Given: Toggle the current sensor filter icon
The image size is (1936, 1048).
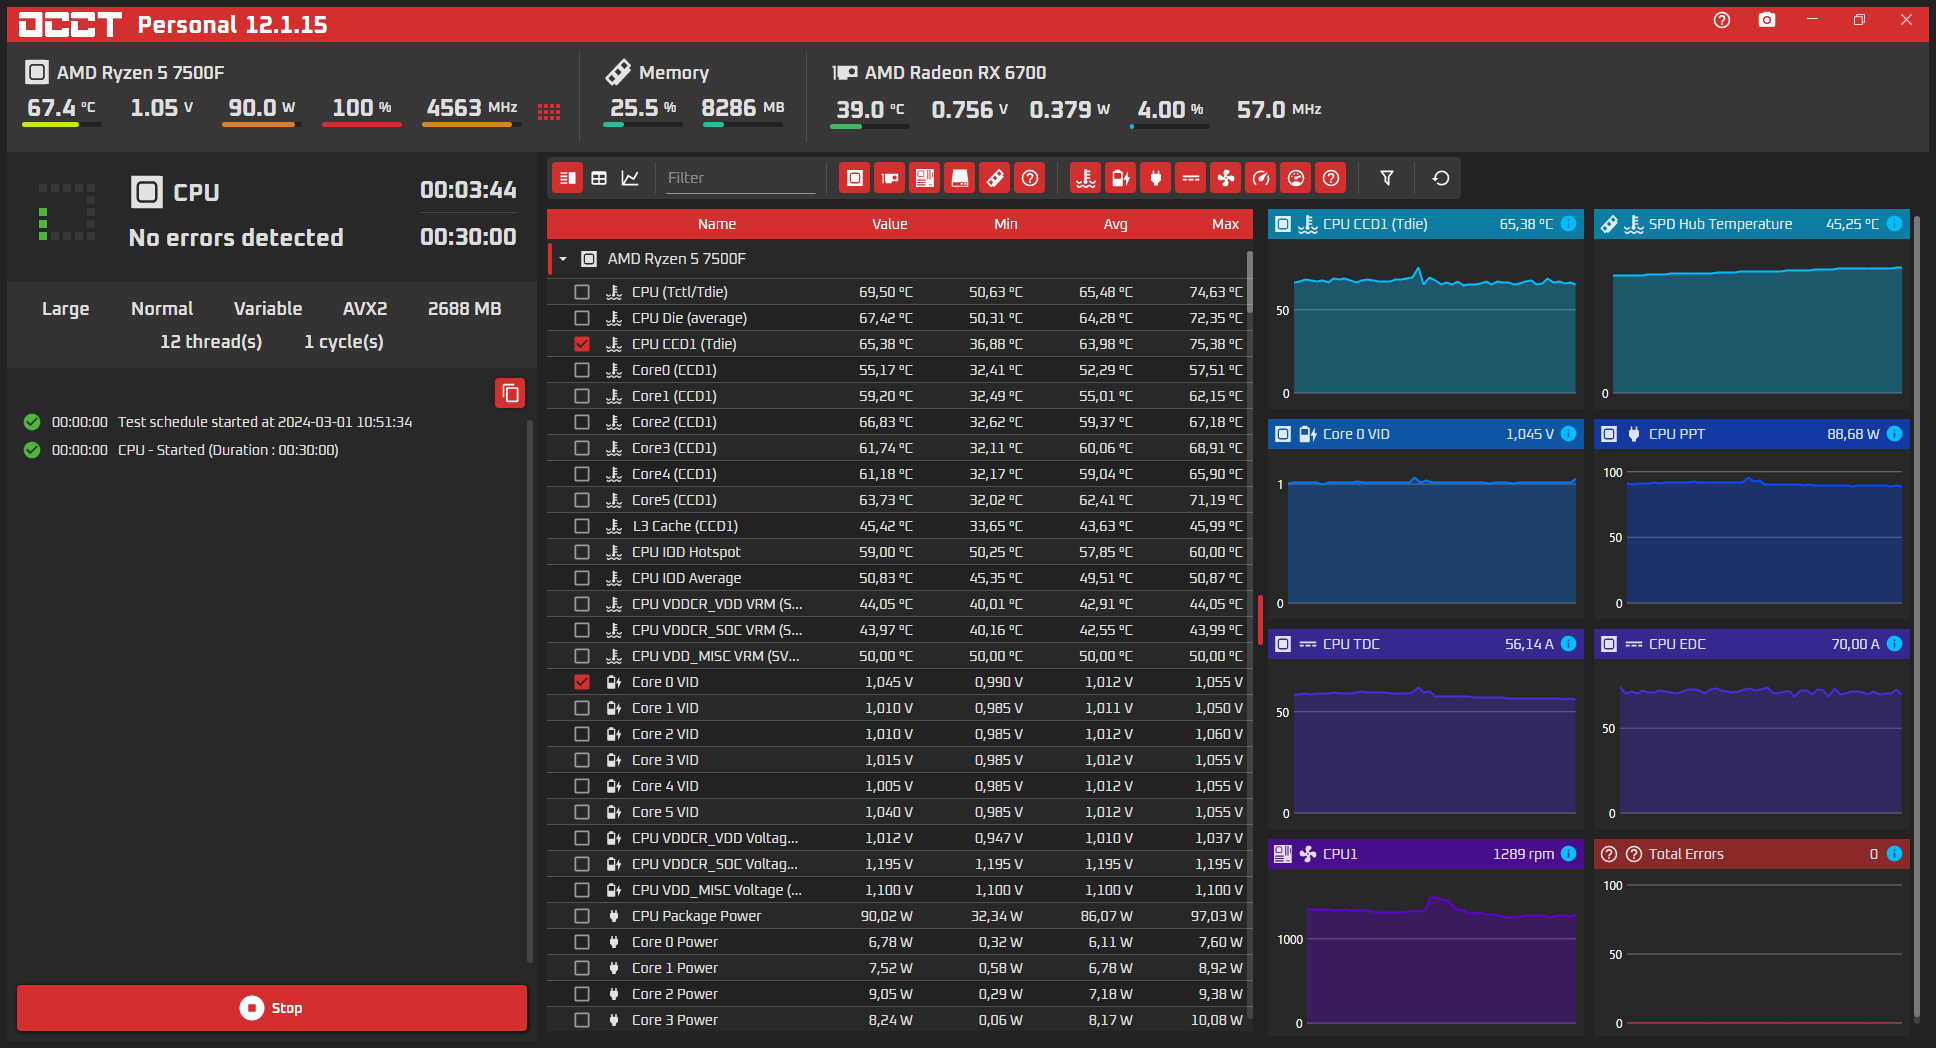Looking at the screenshot, I should click(x=1191, y=178).
